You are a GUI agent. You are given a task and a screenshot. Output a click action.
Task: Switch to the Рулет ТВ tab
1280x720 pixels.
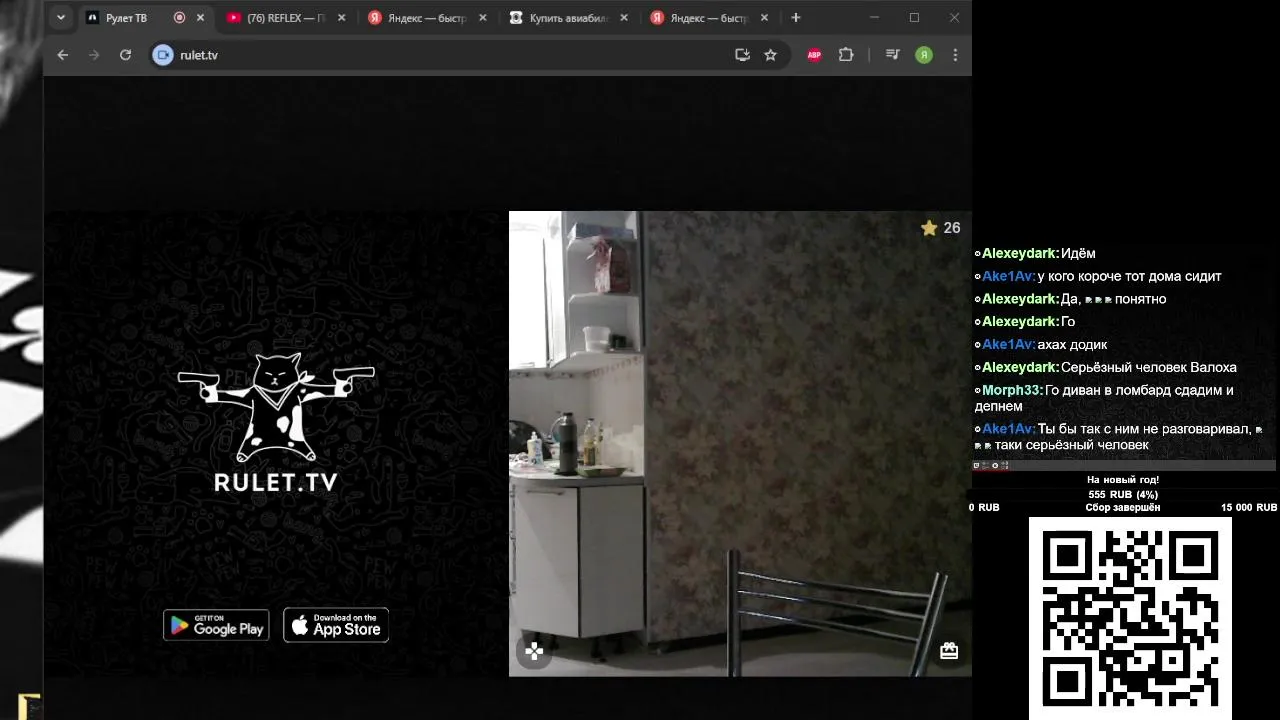coord(145,18)
